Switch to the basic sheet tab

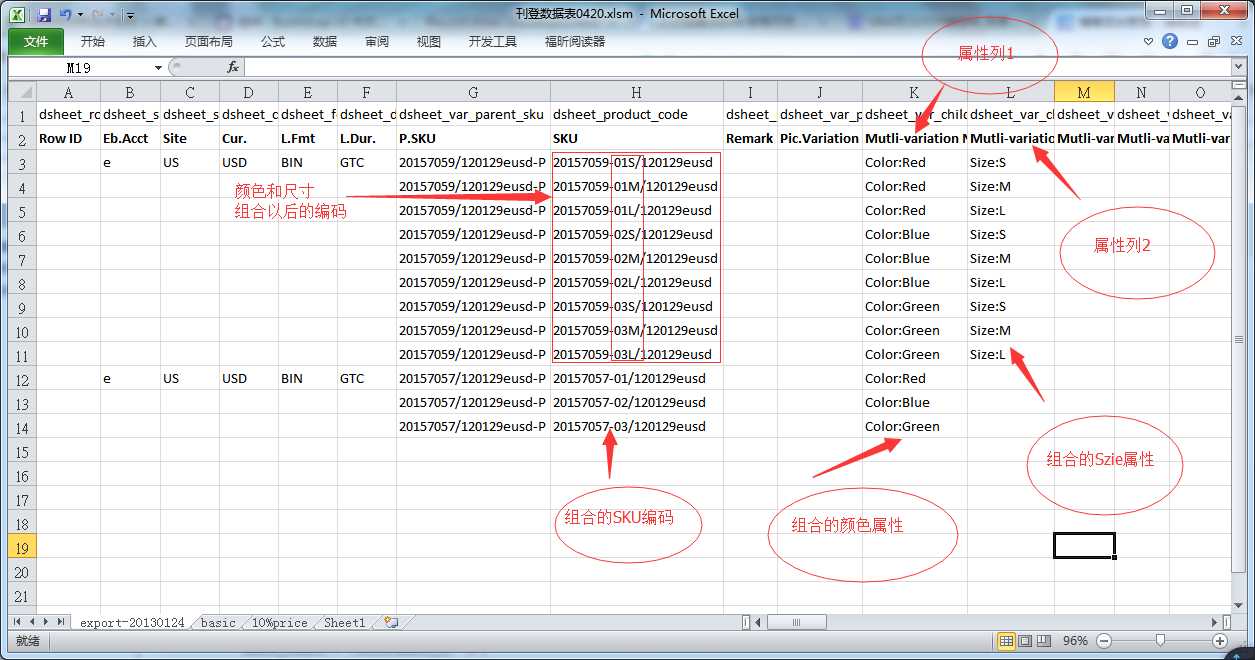click(x=218, y=622)
